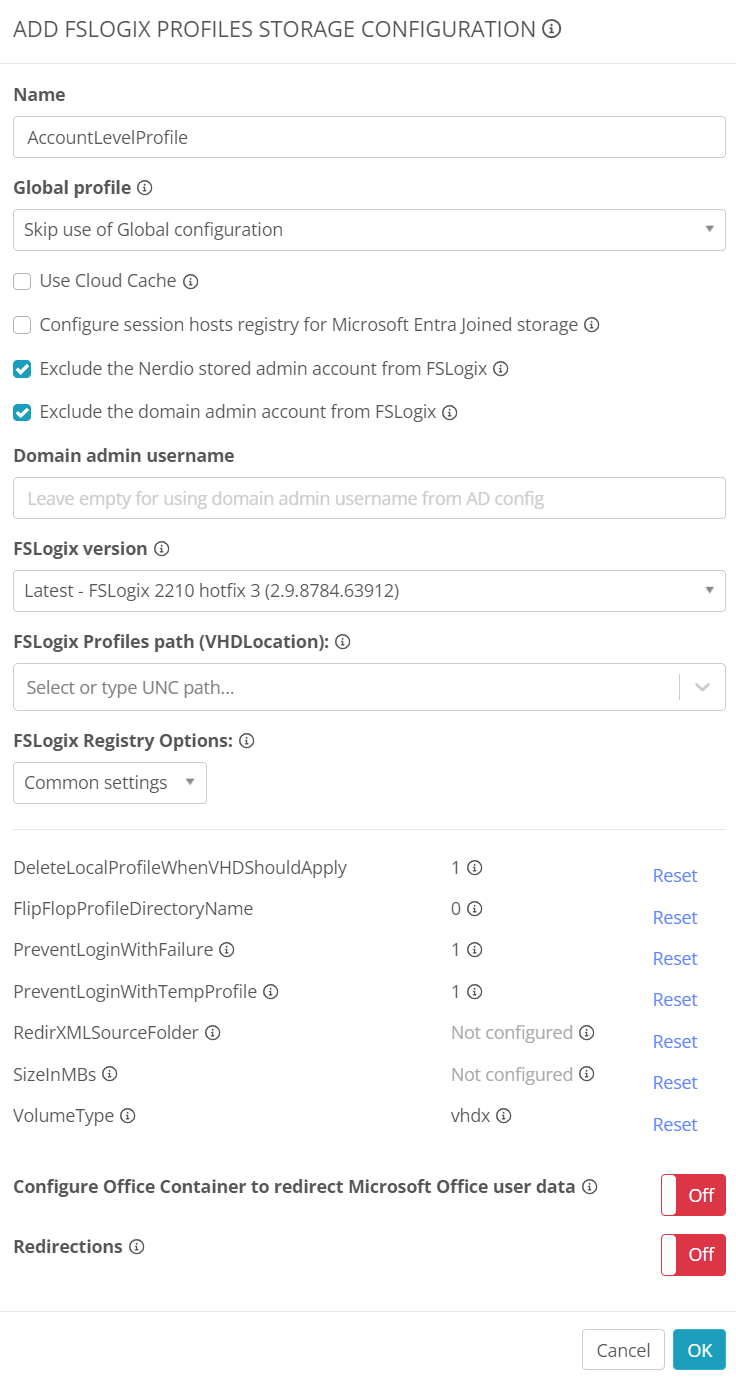The image size is (736, 1377).
Task: Click info icon beside vhdx value
Action: 504,1115
